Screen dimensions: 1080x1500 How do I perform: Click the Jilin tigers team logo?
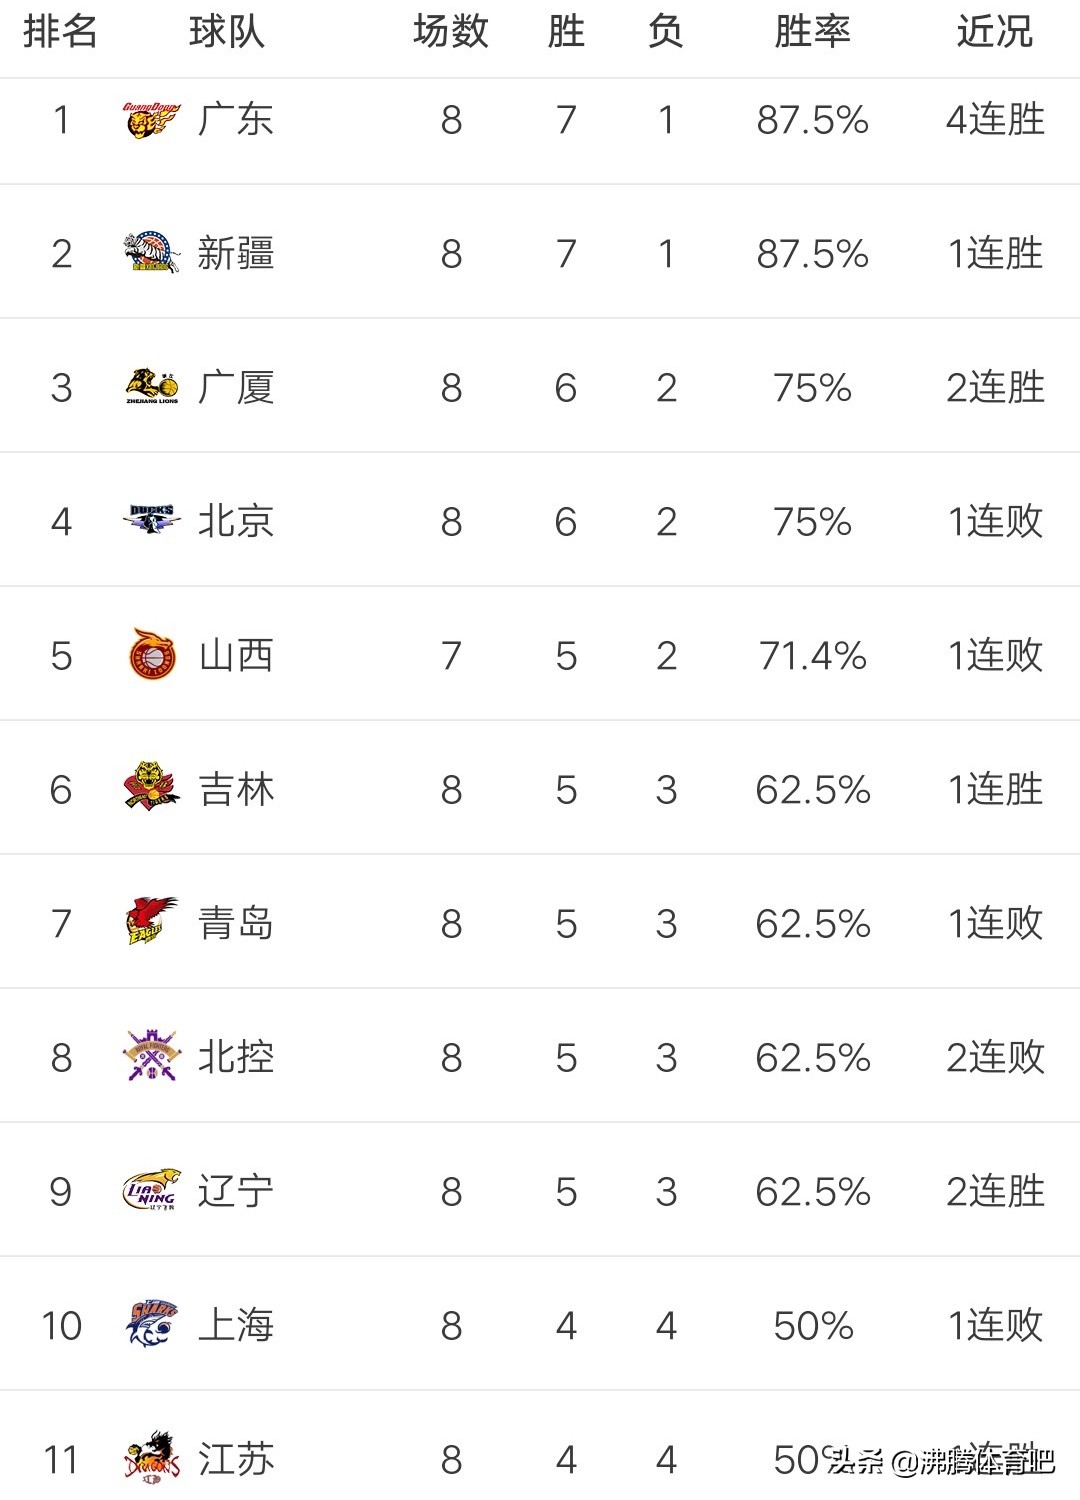coord(151,789)
